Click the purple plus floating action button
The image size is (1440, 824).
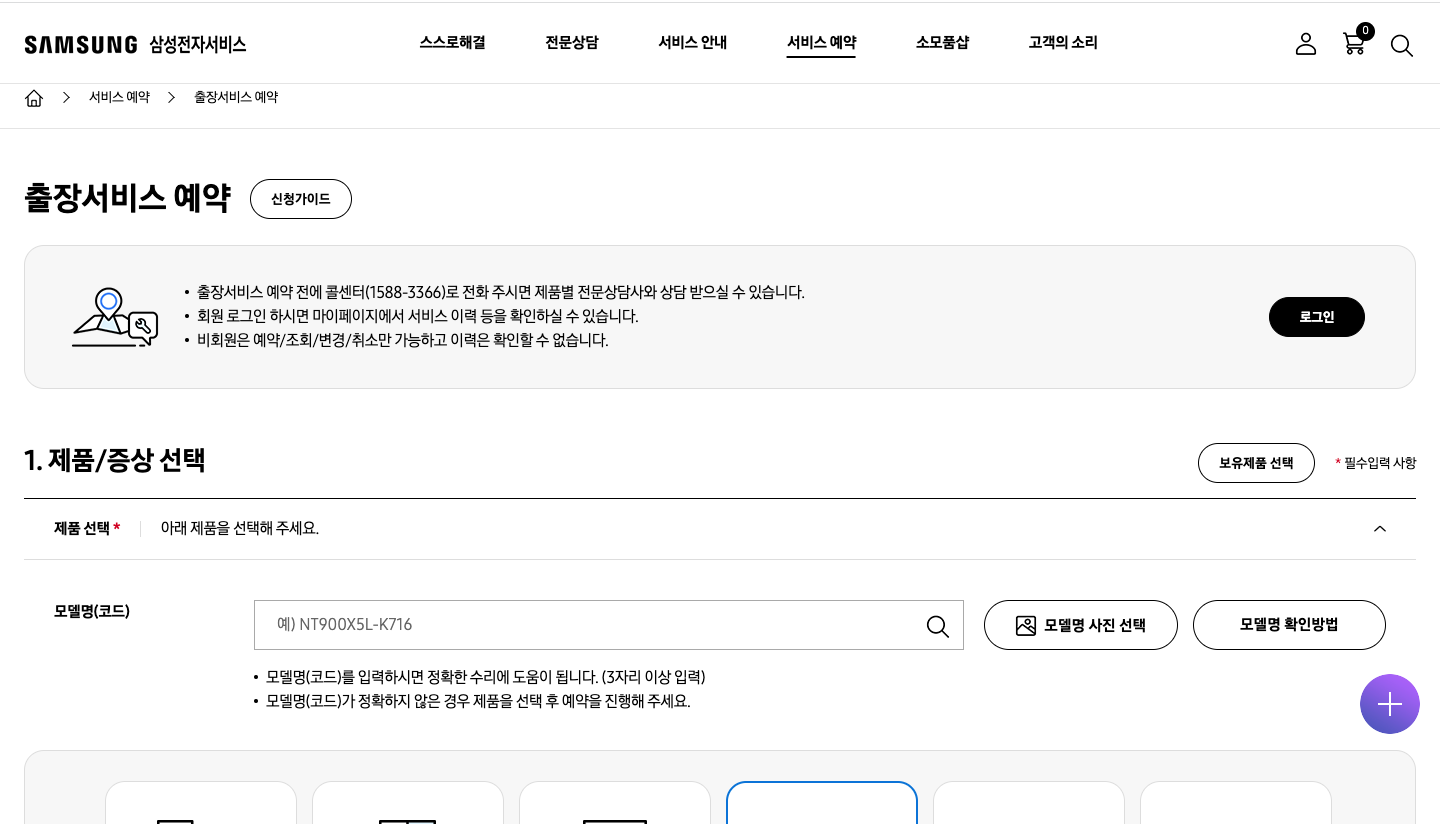pyautogui.click(x=1390, y=704)
